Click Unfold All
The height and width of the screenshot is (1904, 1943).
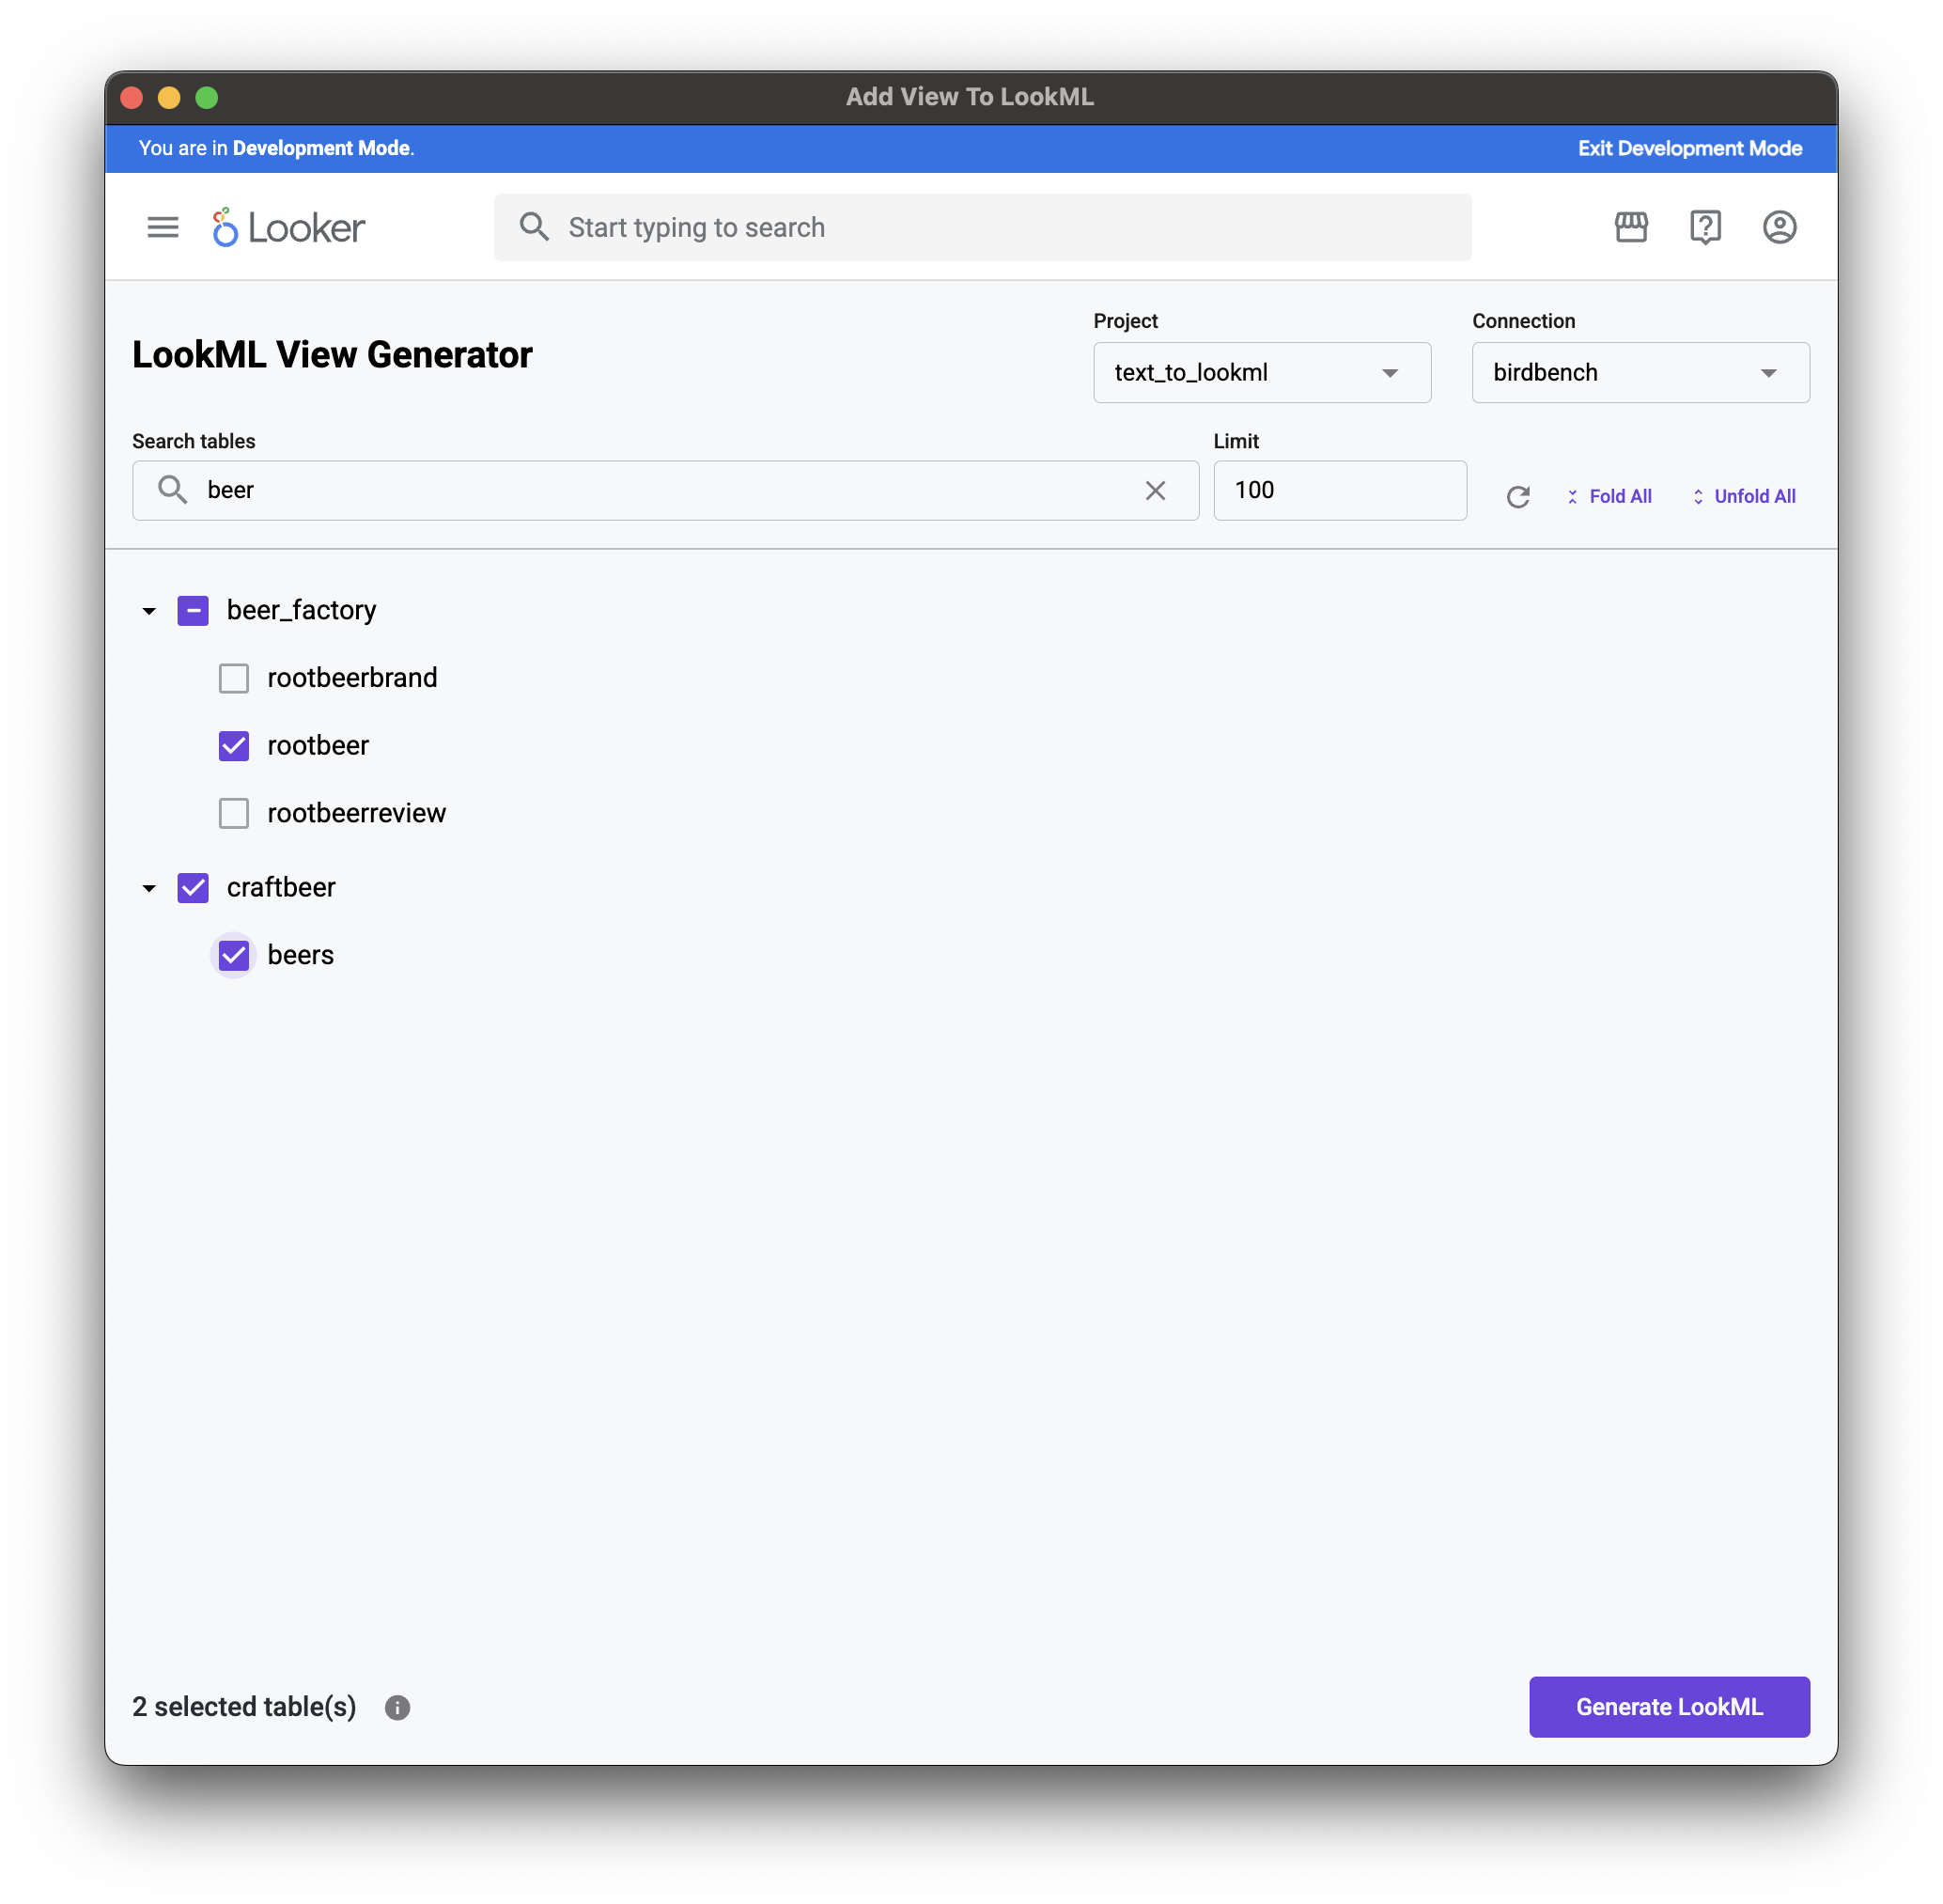1743,497
